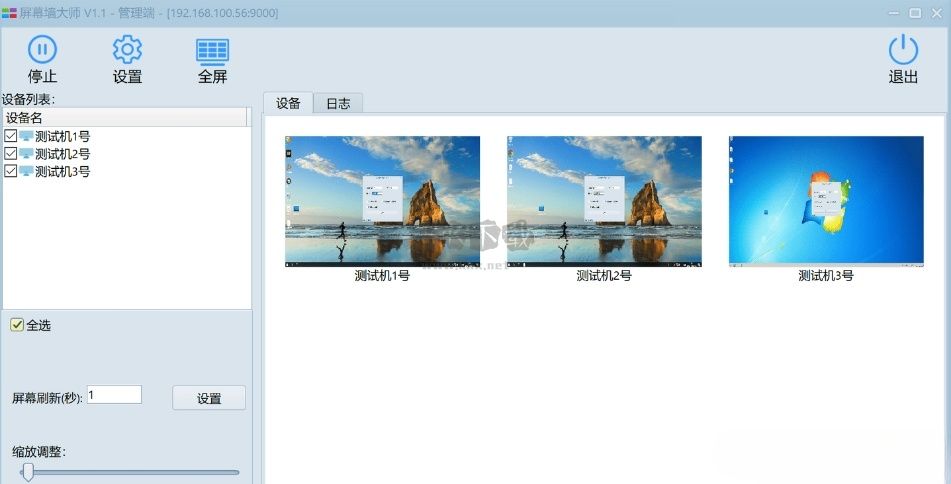Switch to the 日志 tab
951x484 pixels.
coord(338,104)
